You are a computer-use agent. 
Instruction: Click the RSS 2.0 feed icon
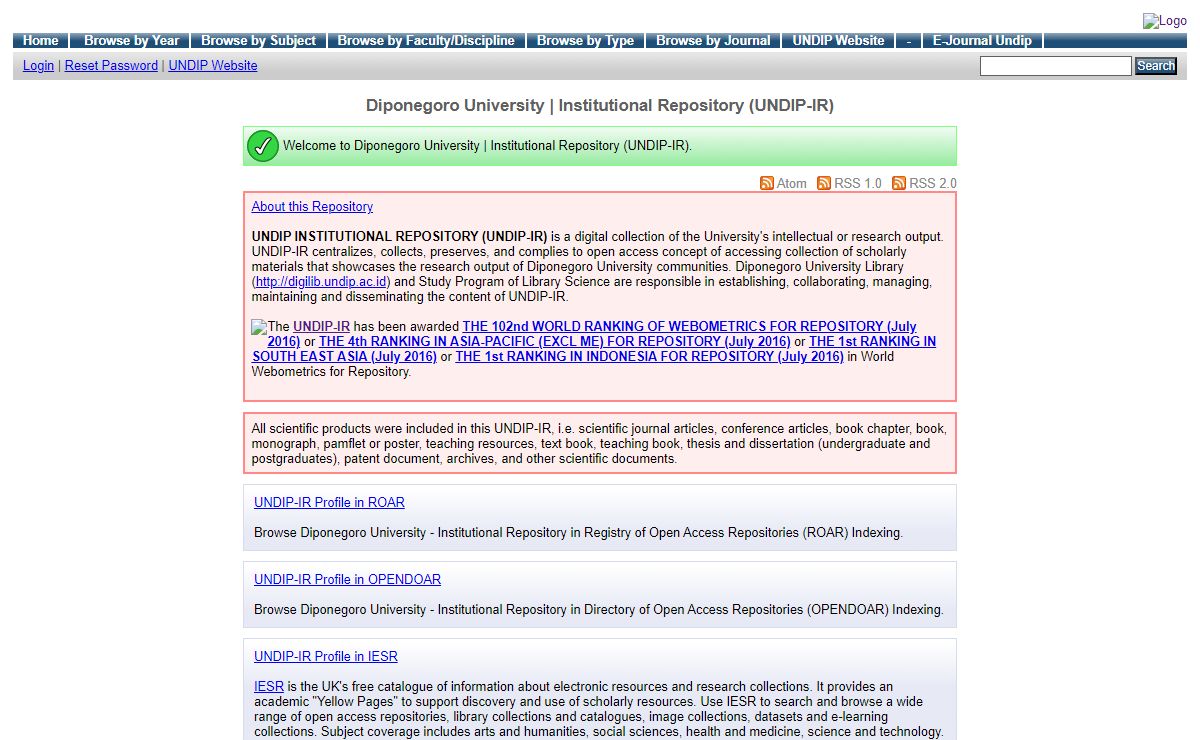click(899, 183)
